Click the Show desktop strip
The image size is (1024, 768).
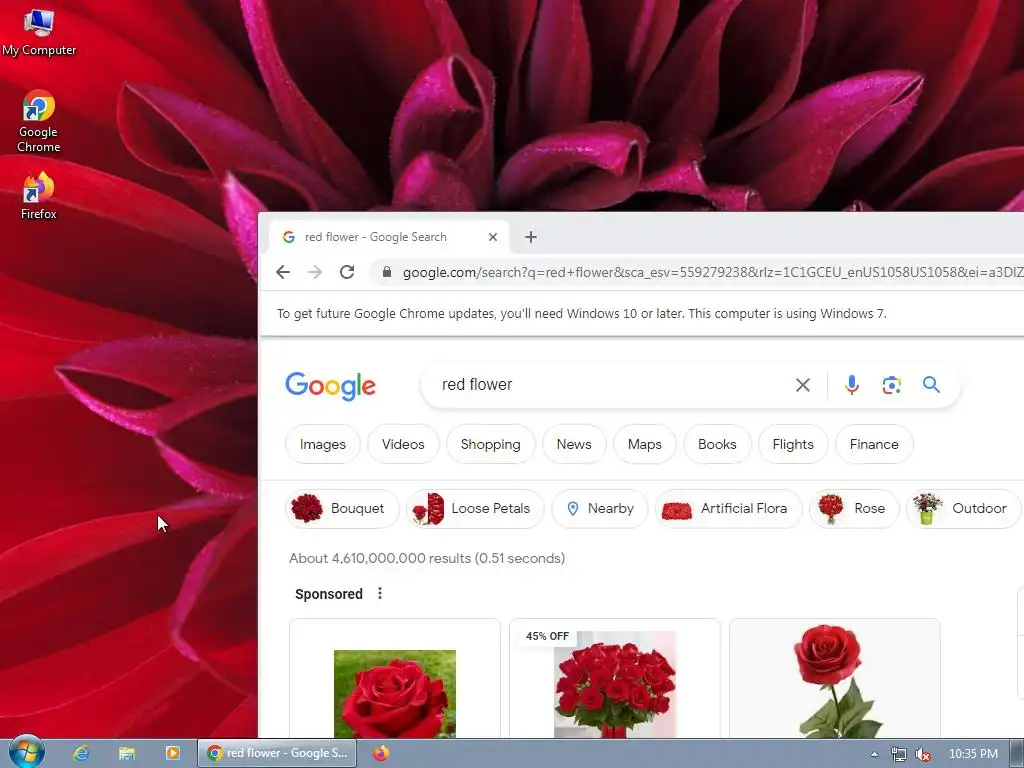pyautogui.click(x=1017, y=754)
